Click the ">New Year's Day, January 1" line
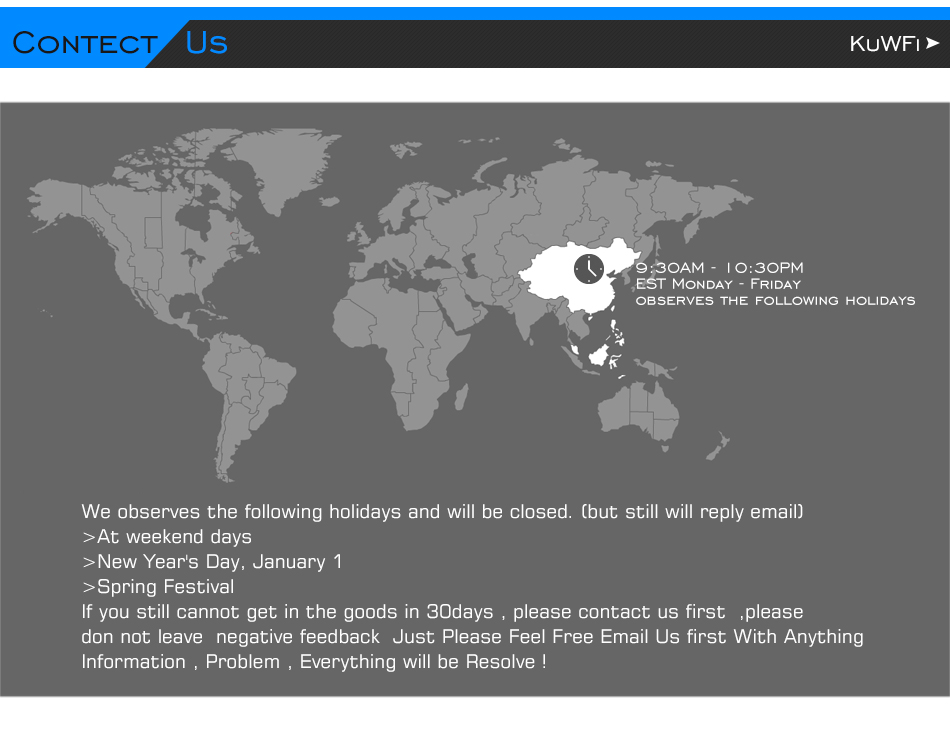Viewport: 950px width, 736px height. 212,562
